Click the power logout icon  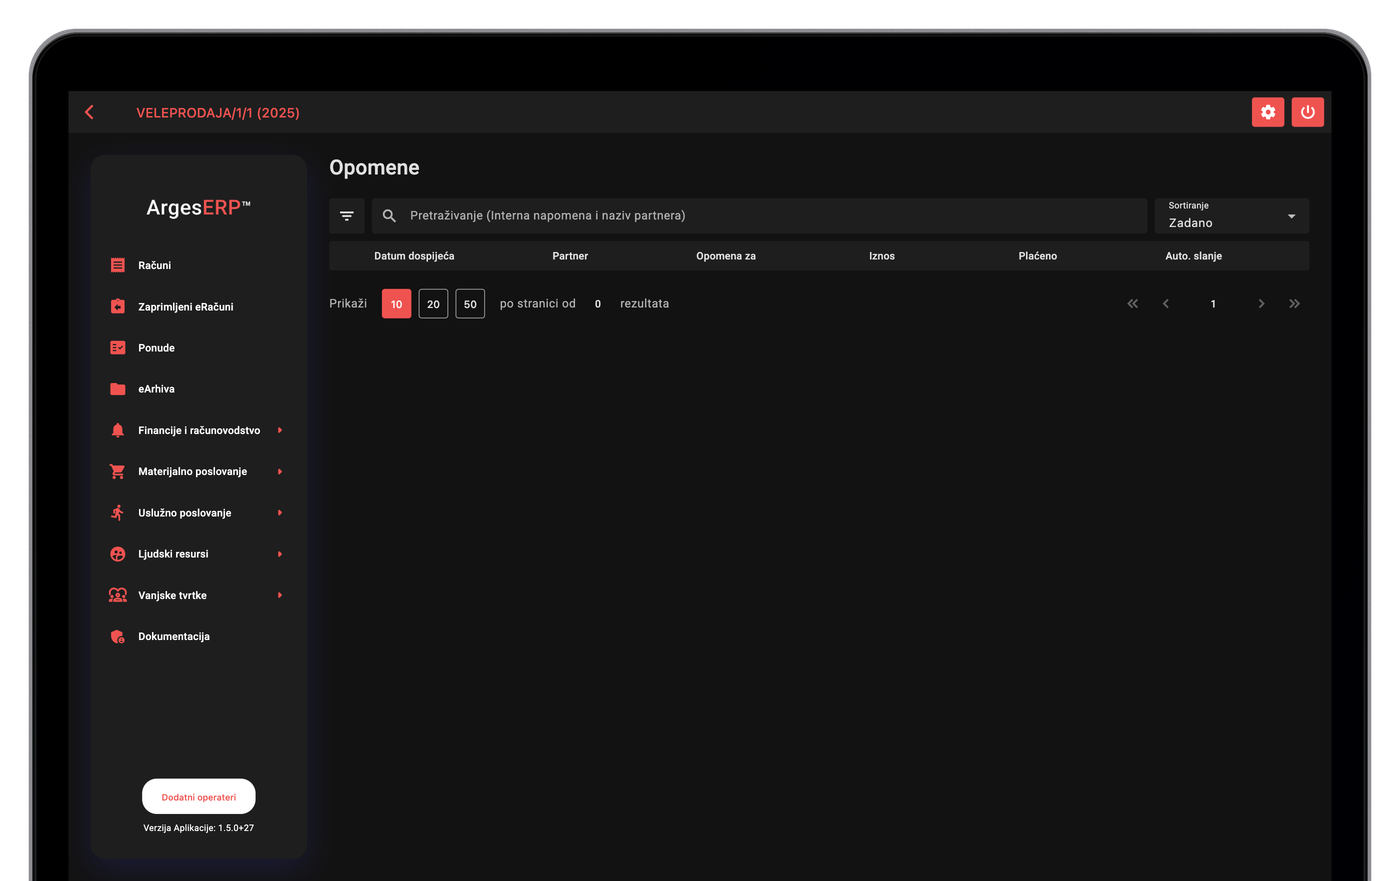[x=1308, y=112]
